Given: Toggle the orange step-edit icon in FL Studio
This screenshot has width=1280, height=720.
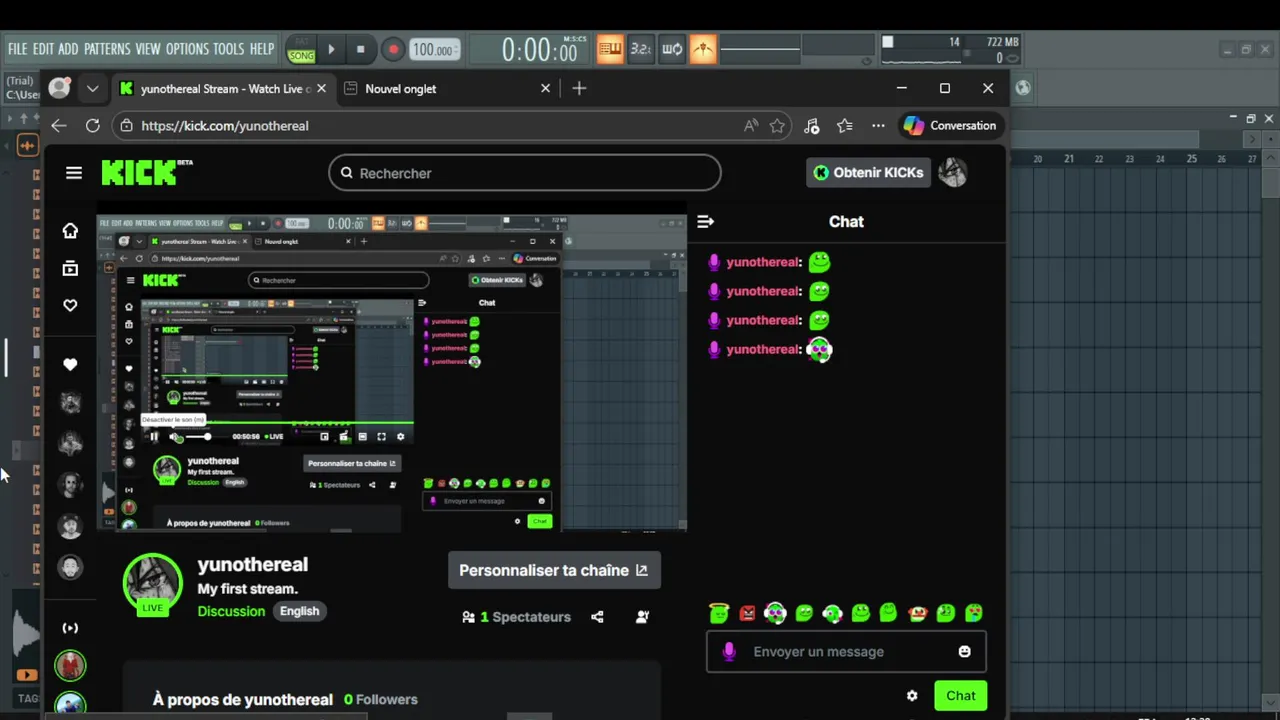Looking at the screenshot, I should (703, 49).
